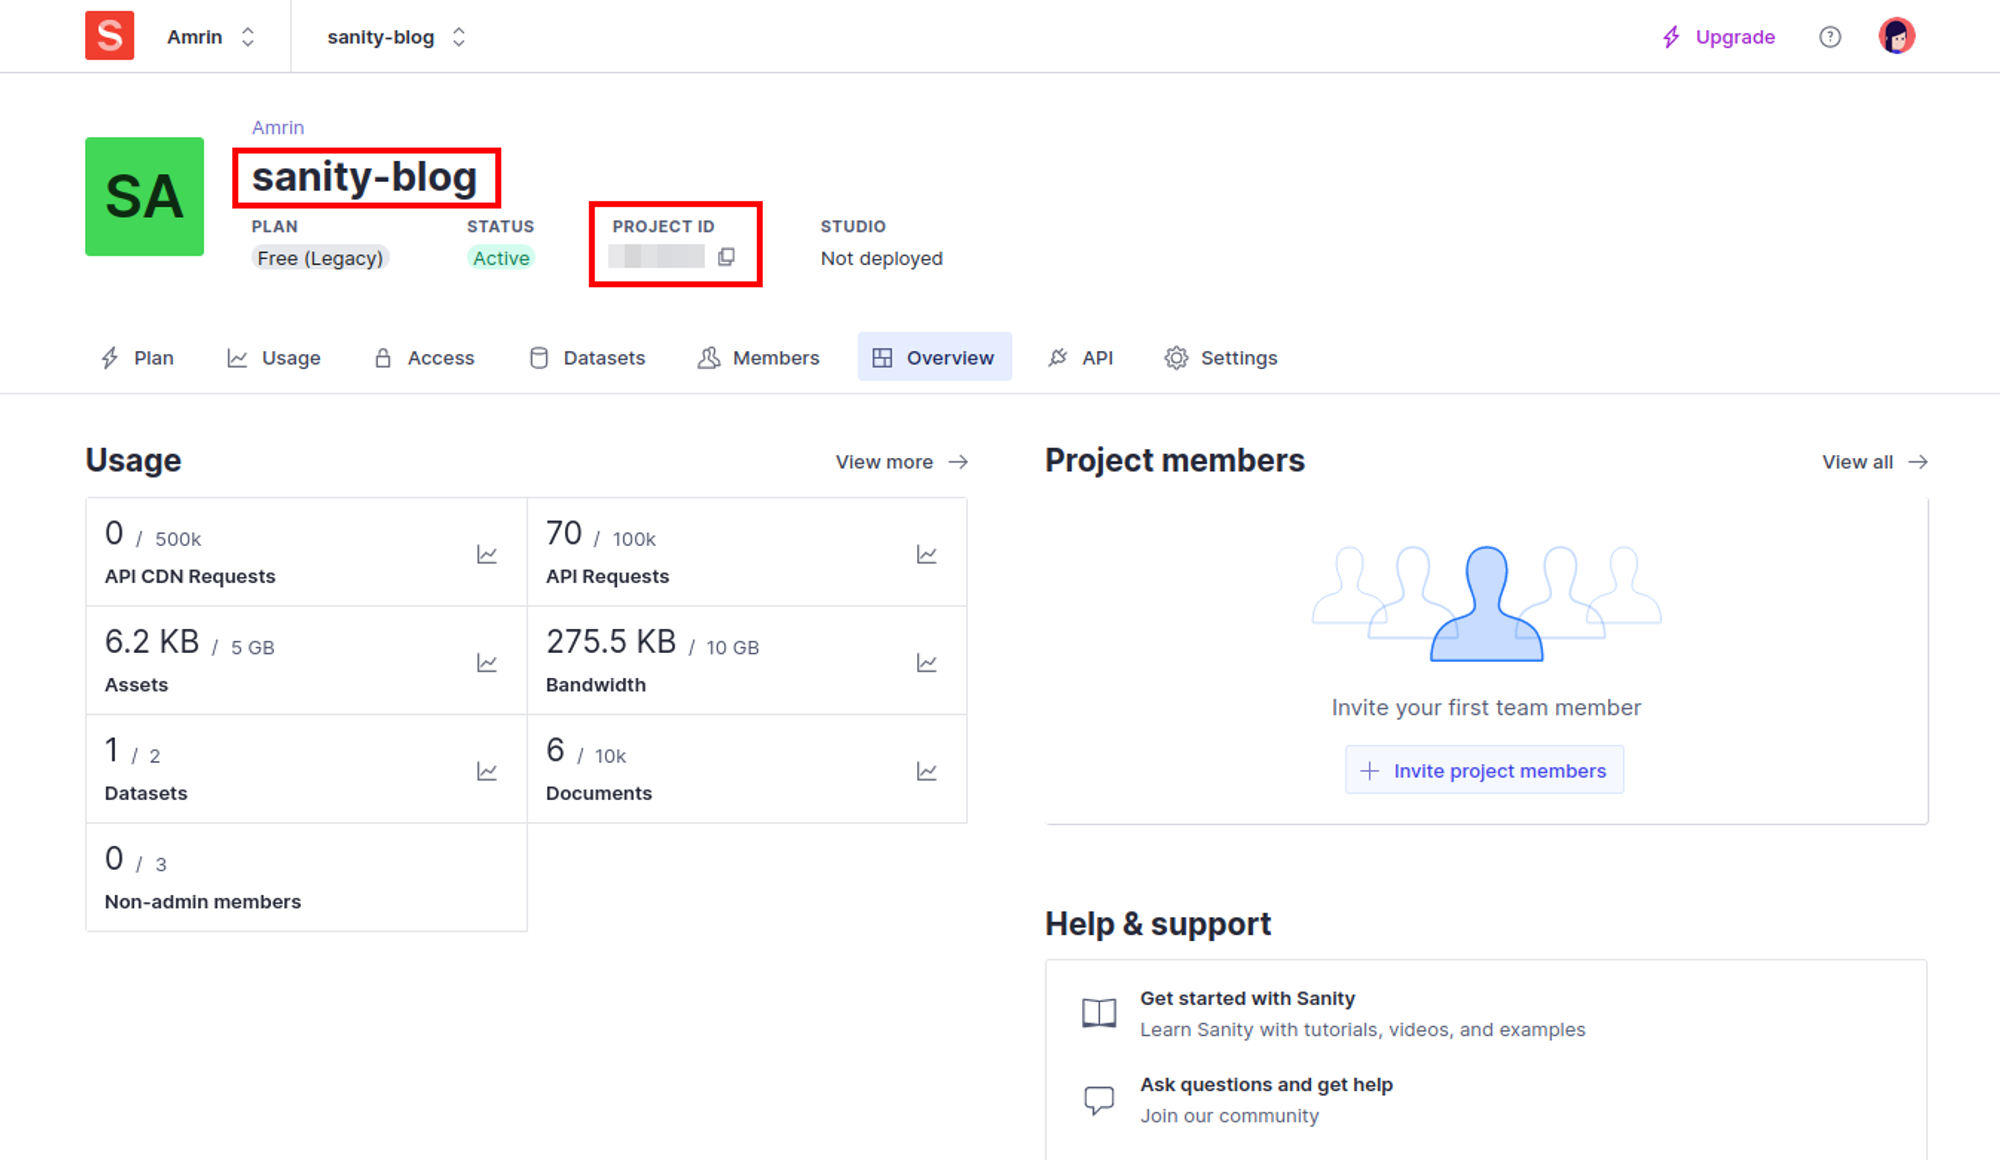Click the book icon beside Get started
Image resolution: width=2000 pixels, height=1160 pixels.
(x=1099, y=1013)
